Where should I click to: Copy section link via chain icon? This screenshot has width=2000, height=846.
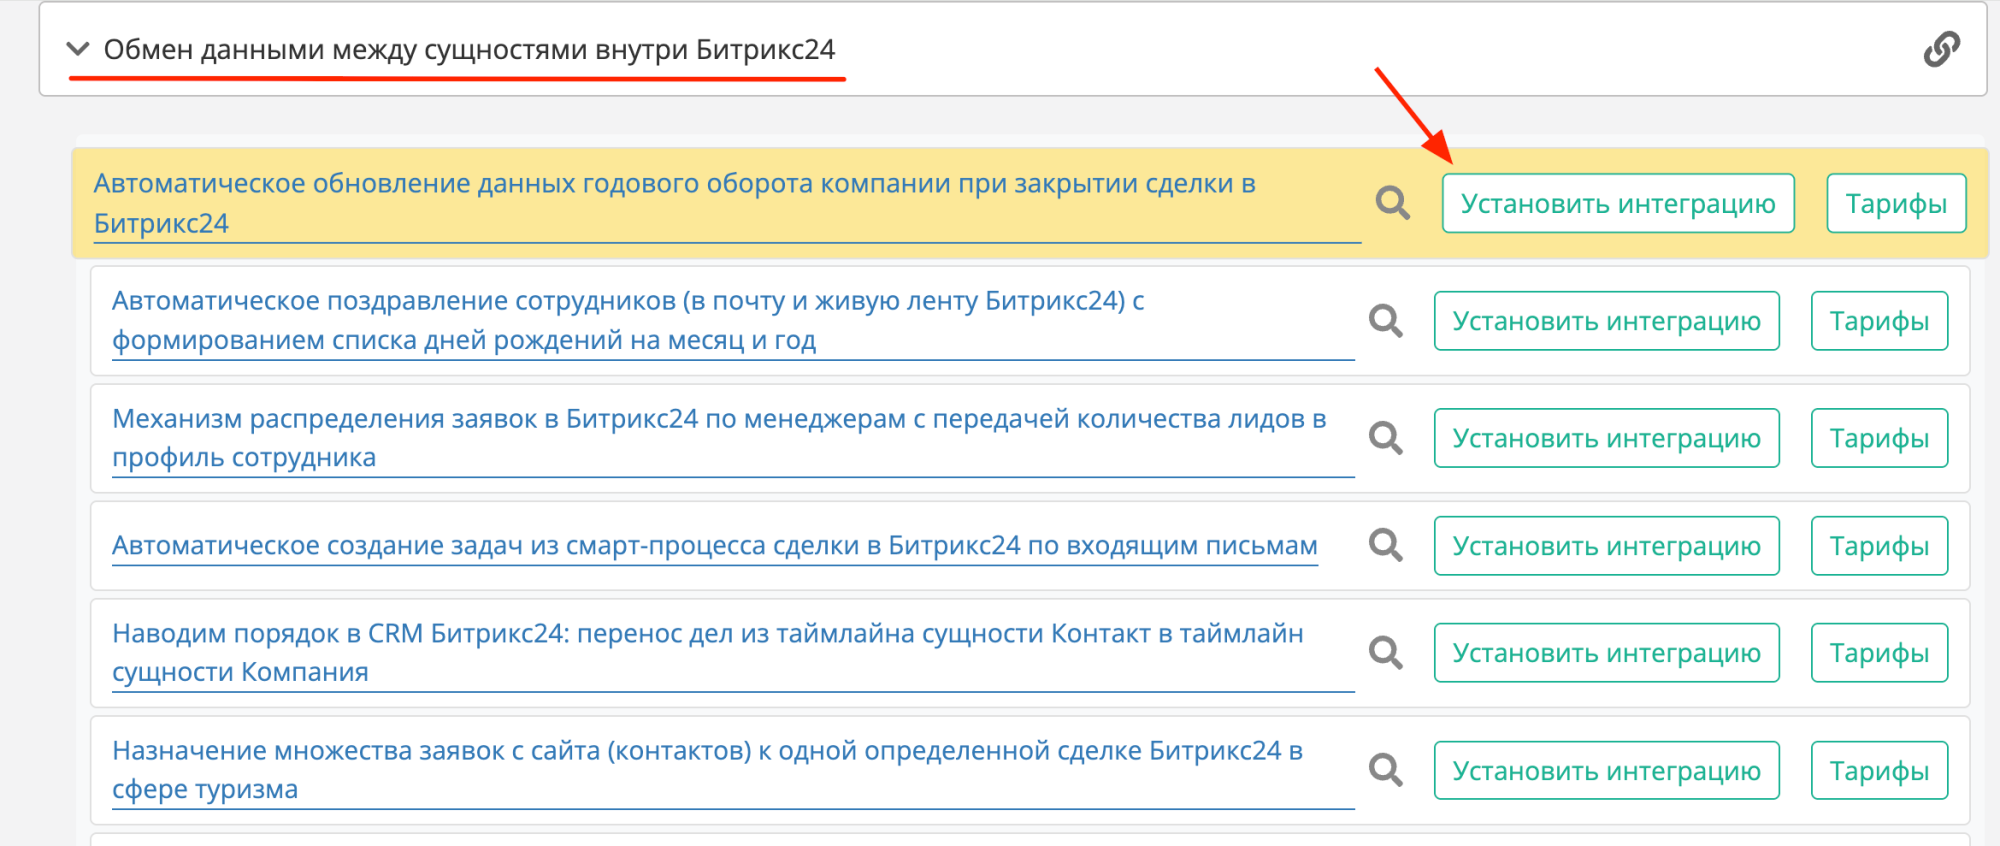(x=1941, y=49)
